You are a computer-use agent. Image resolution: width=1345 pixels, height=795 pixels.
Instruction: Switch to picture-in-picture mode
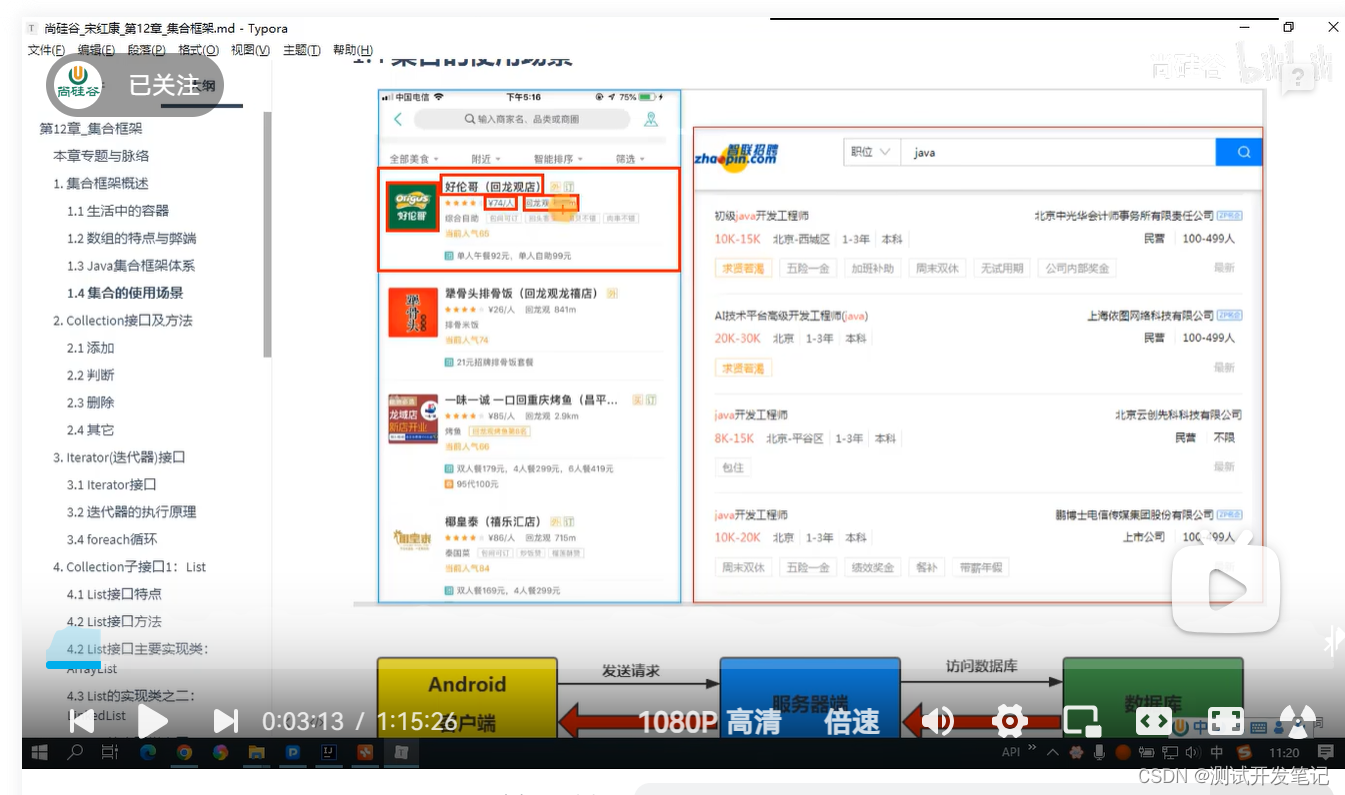coord(1081,721)
